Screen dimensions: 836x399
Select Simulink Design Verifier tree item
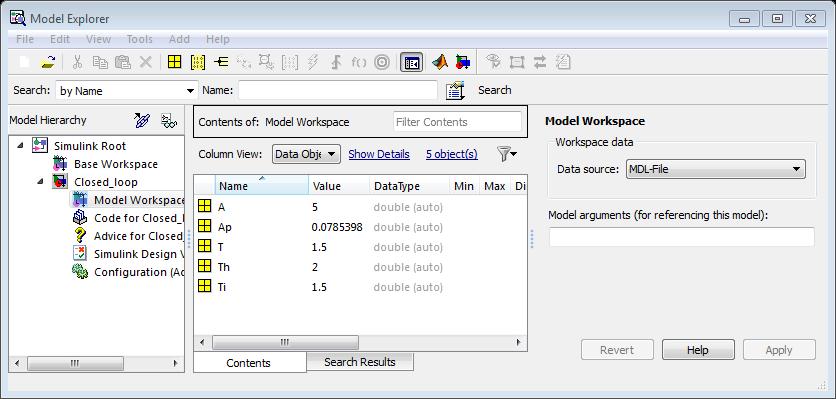click(x=139, y=254)
